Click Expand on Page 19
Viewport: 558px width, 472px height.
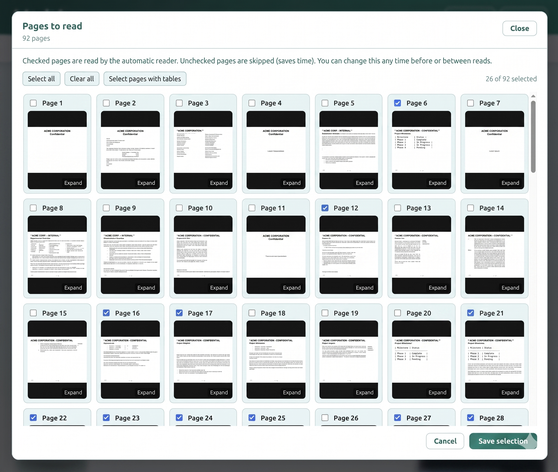click(x=365, y=392)
